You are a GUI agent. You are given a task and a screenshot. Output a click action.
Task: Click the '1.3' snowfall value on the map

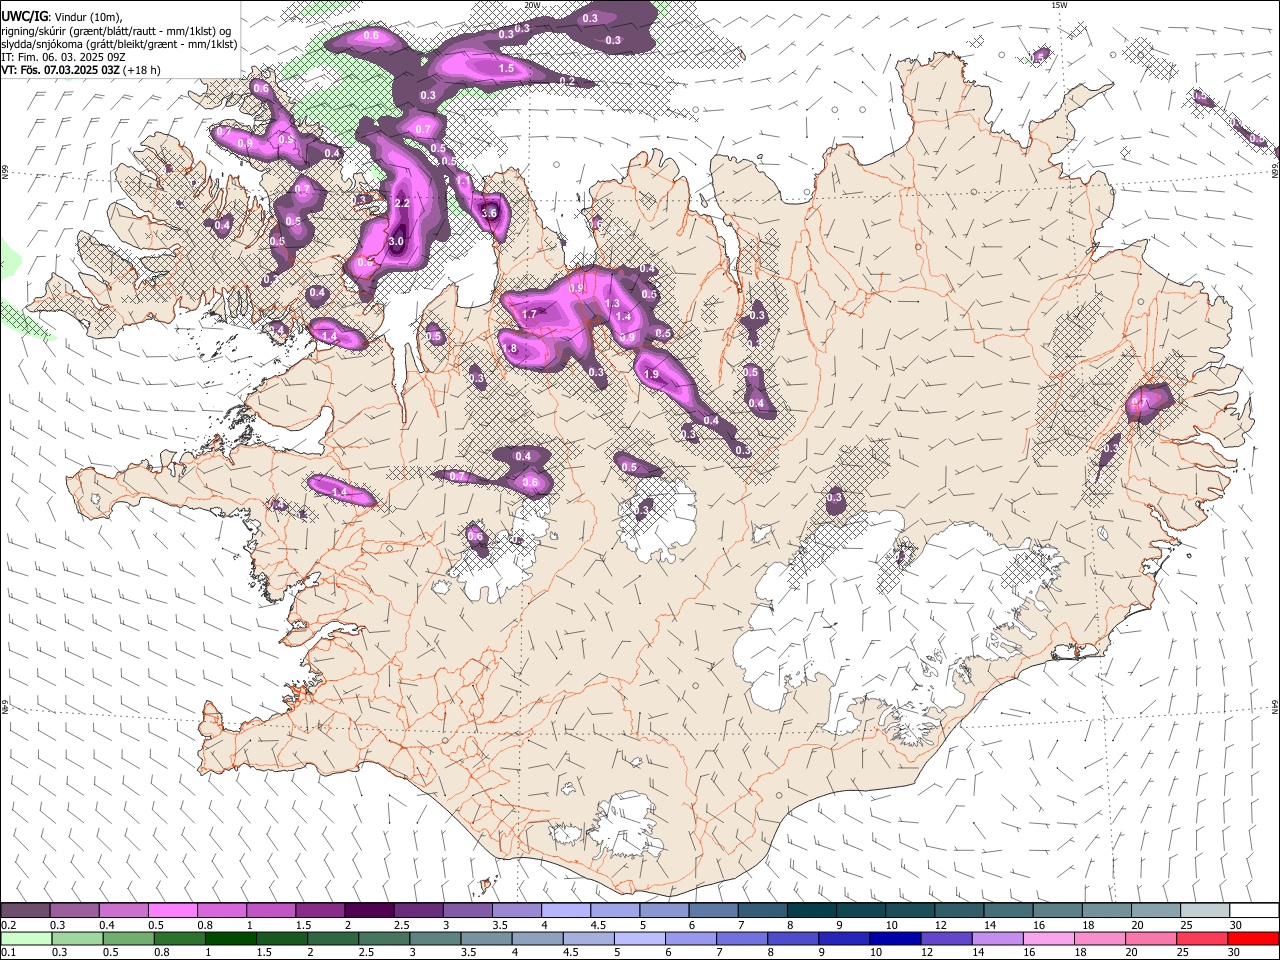click(x=613, y=303)
